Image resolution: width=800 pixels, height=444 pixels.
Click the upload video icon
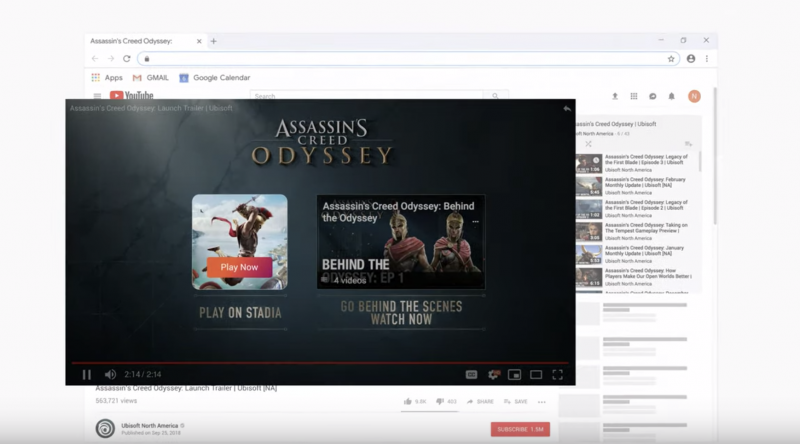[615, 96]
